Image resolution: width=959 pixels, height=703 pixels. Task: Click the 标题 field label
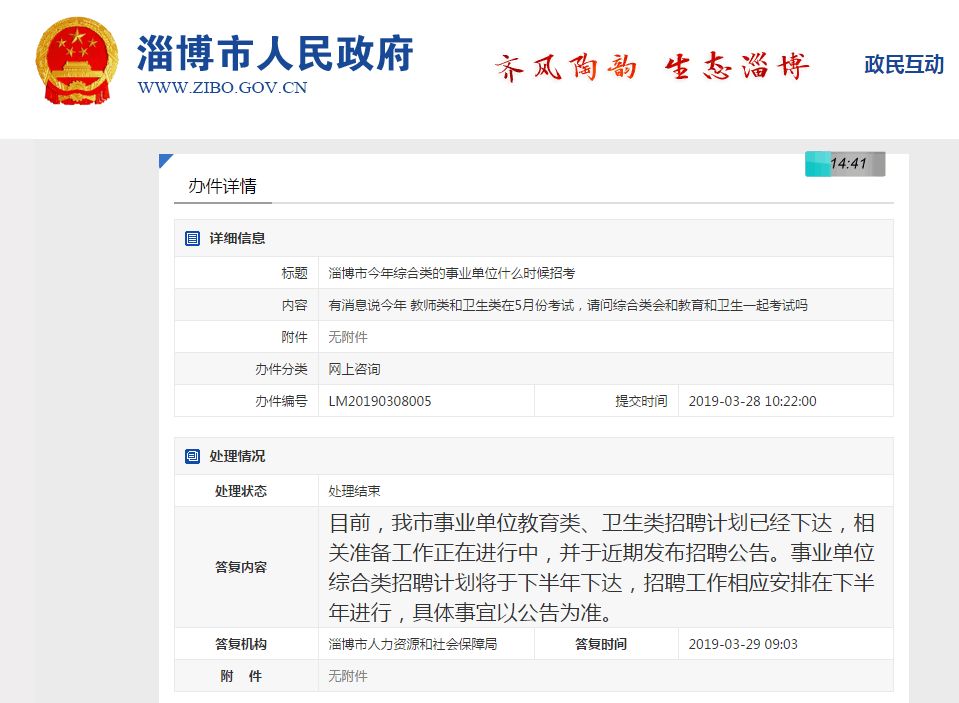click(x=294, y=273)
